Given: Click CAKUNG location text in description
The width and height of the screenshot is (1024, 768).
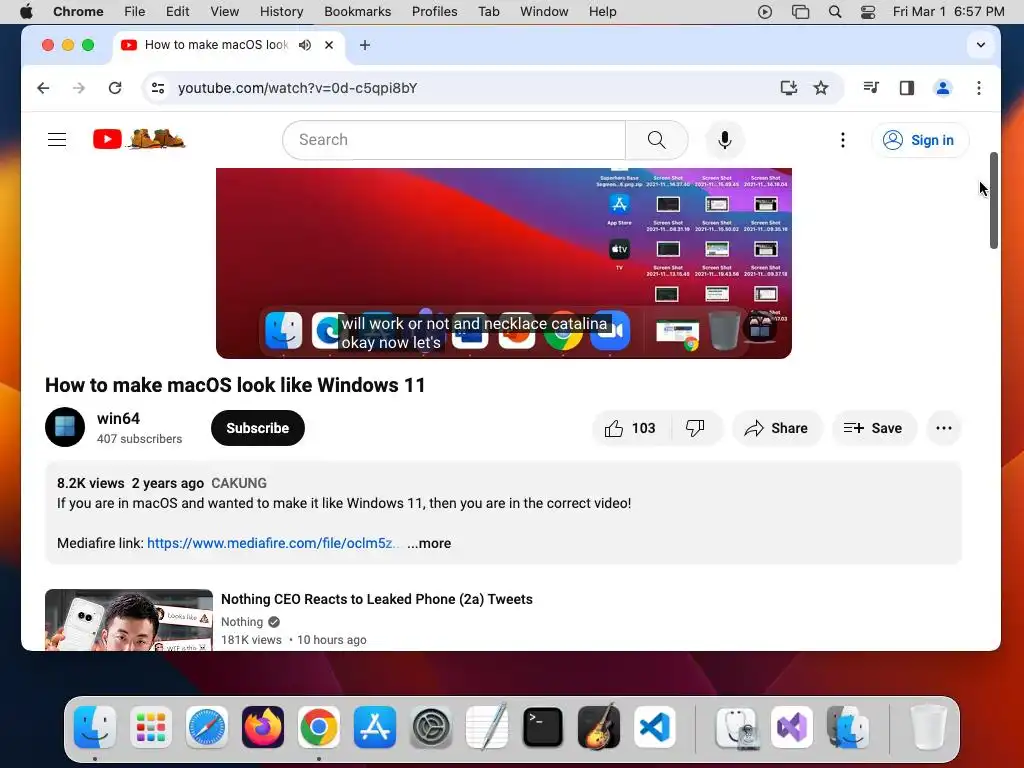Looking at the screenshot, I should tap(239, 483).
